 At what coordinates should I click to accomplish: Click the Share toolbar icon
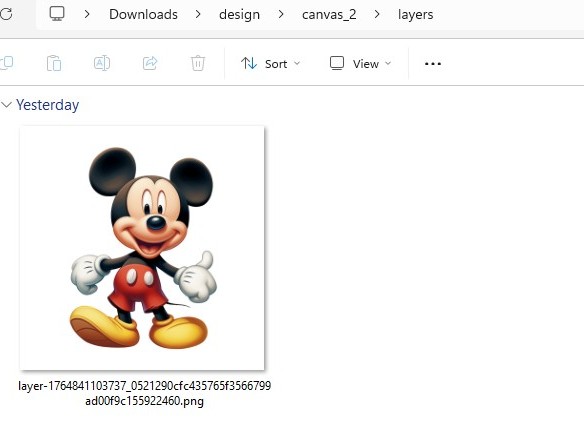coord(150,63)
